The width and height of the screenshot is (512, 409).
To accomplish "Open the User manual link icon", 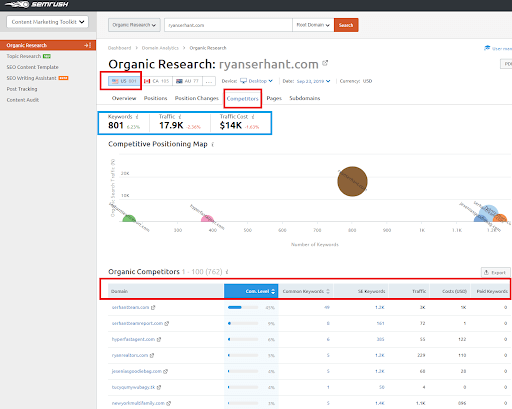I will point(487,48).
